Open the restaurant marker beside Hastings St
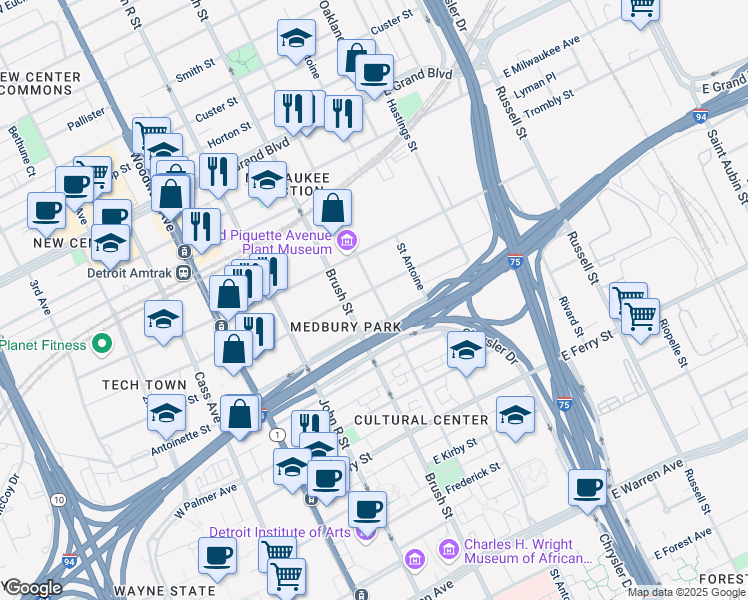The width and height of the screenshot is (748, 600). pos(343,115)
